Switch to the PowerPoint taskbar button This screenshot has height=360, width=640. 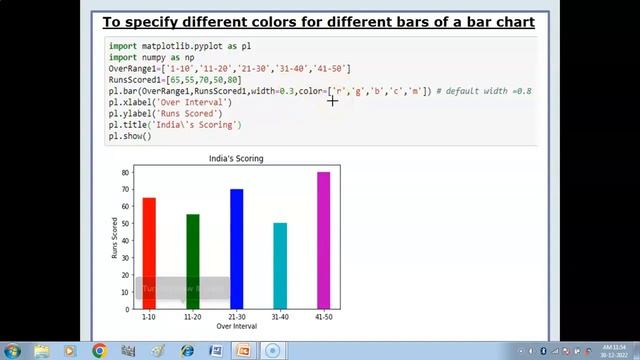click(244, 351)
